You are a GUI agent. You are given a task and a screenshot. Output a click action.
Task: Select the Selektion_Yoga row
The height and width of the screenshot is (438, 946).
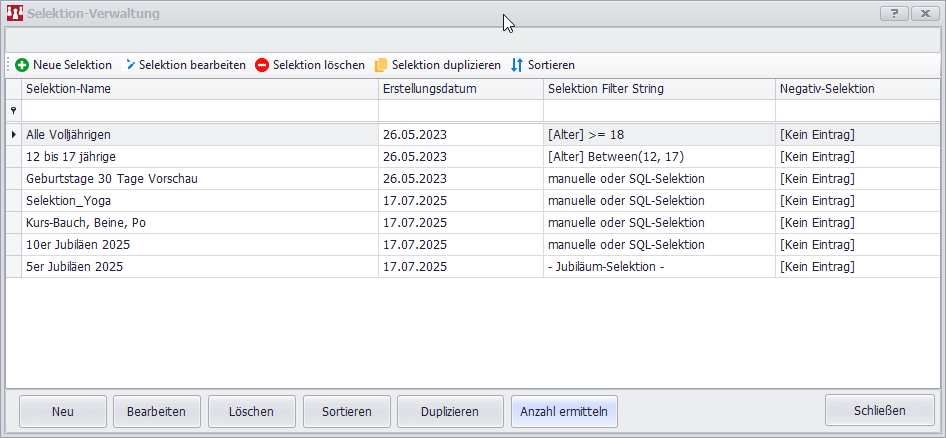(x=200, y=201)
